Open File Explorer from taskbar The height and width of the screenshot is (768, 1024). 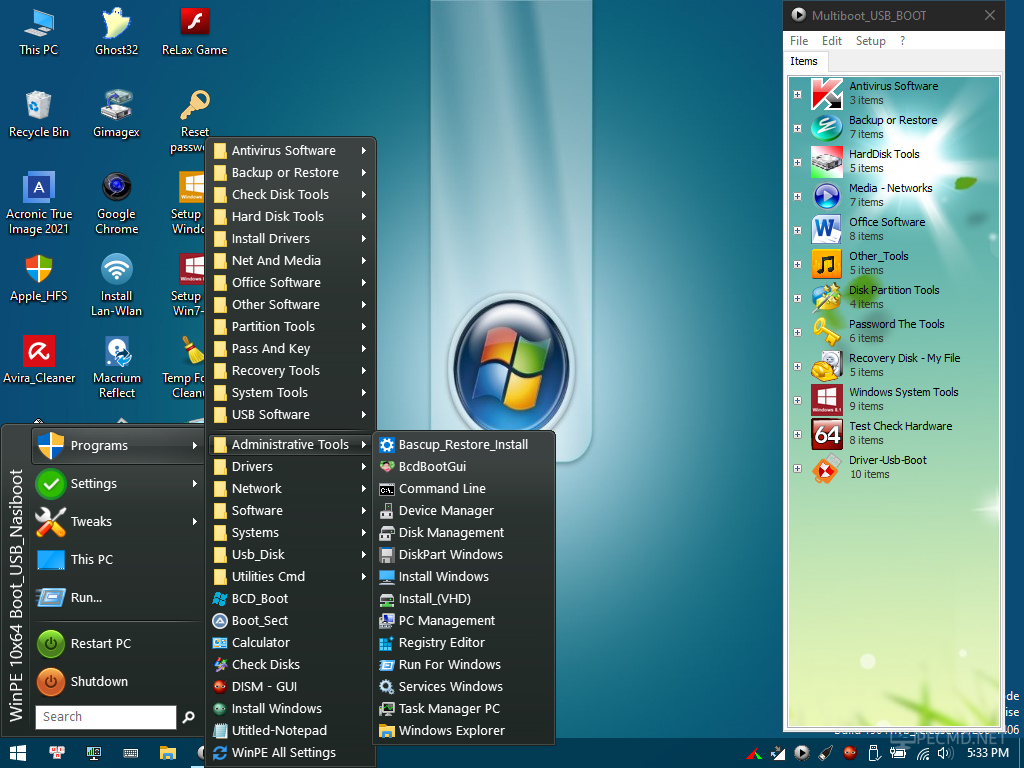click(x=168, y=753)
